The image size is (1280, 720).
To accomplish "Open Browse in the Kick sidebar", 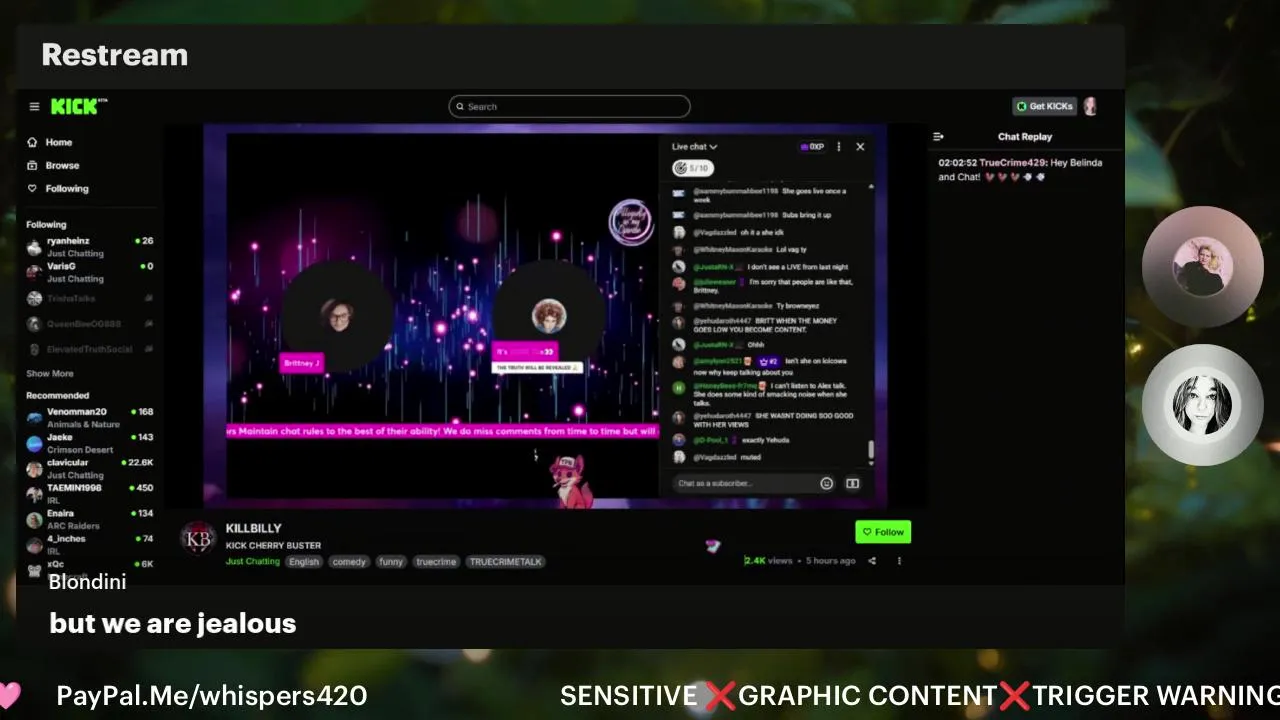I will coord(62,165).
